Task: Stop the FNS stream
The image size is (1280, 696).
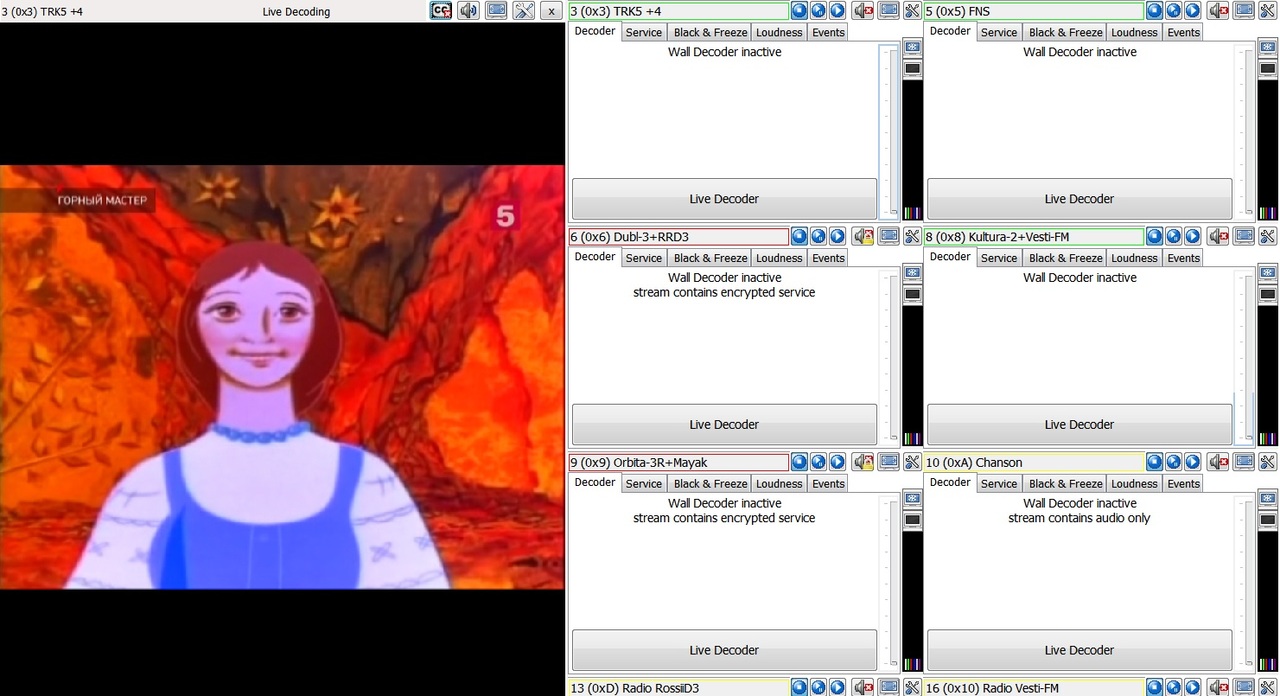Action: (x=1155, y=11)
